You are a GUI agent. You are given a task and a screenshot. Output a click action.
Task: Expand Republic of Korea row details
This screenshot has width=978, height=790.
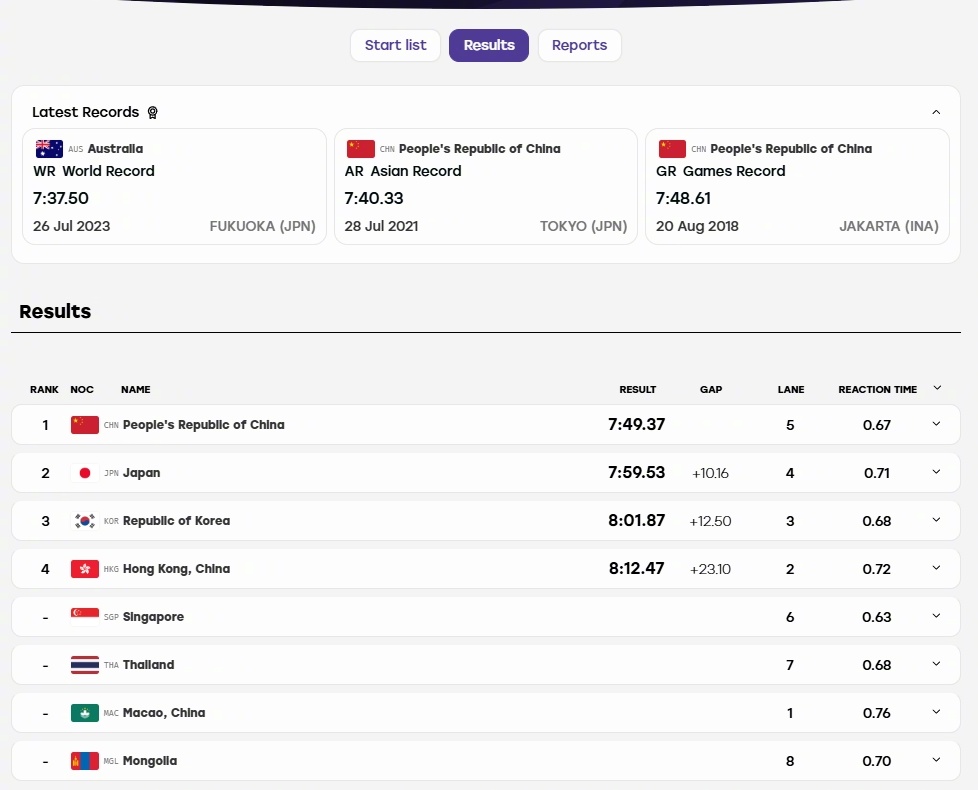click(x=936, y=520)
